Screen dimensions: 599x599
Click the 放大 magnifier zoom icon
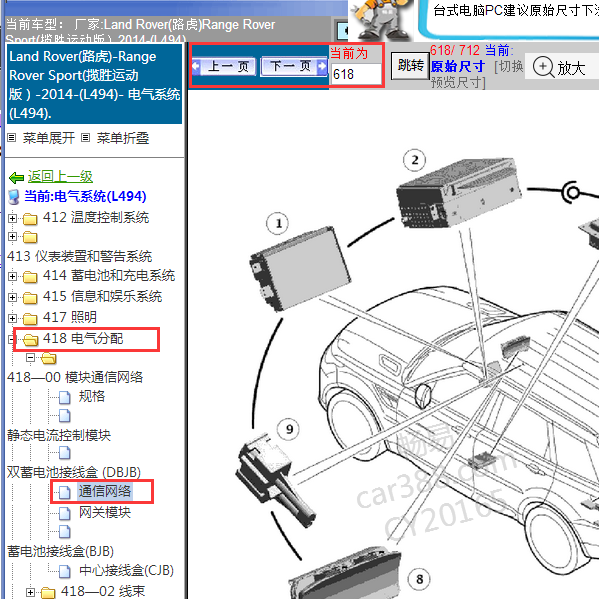(x=543, y=67)
